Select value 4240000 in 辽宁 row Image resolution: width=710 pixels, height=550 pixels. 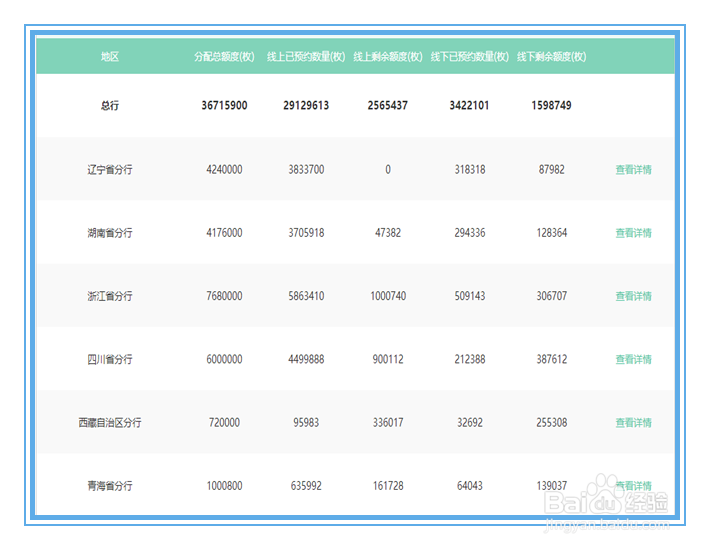tap(224, 170)
